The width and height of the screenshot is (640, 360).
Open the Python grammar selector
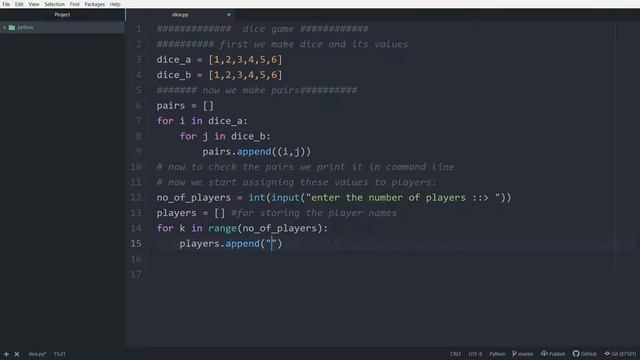pos(497,354)
